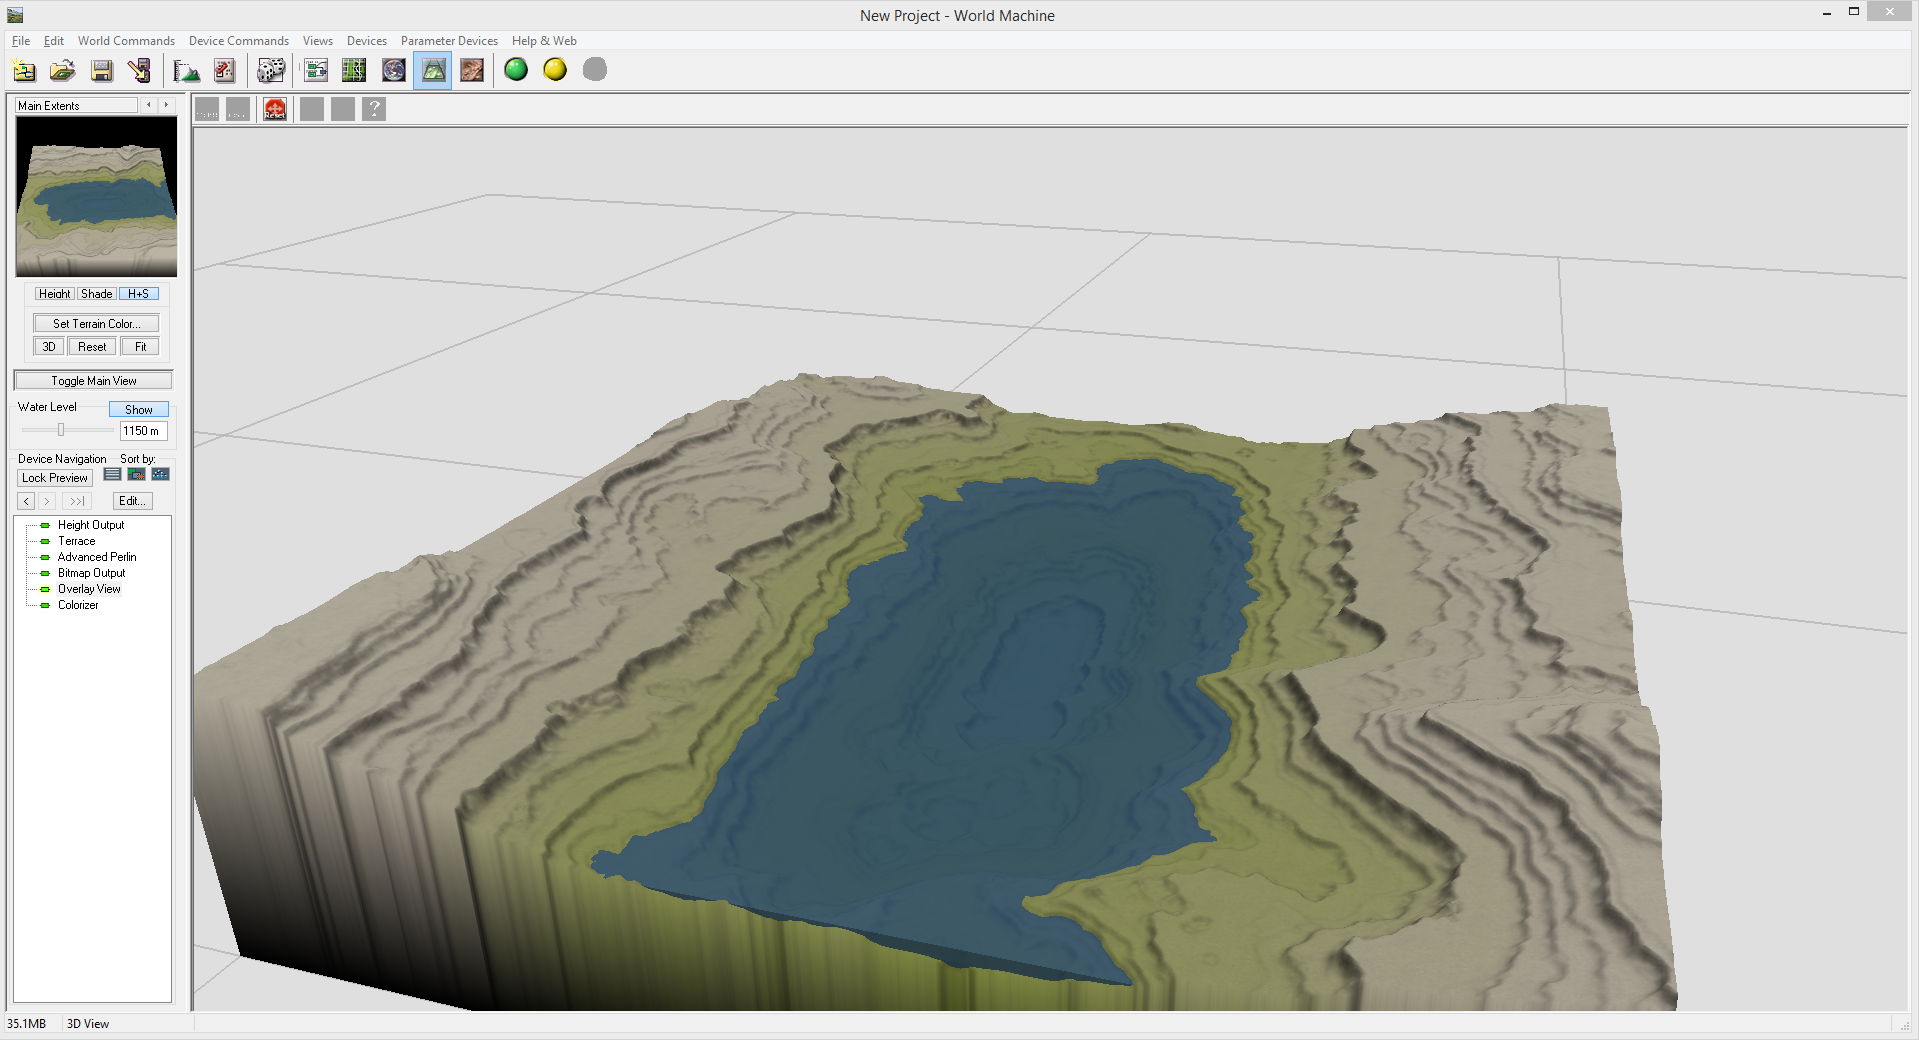Open the Parameter Devices menu
This screenshot has width=1919, height=1040.
[x=449, y=41]
